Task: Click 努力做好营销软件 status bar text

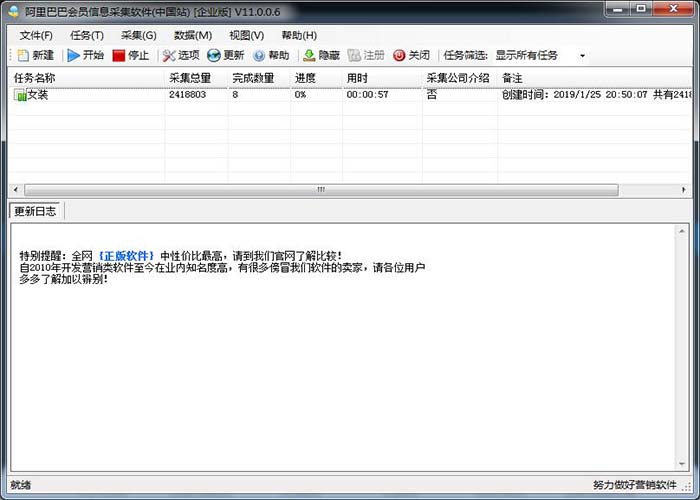Action: point(635,485)
